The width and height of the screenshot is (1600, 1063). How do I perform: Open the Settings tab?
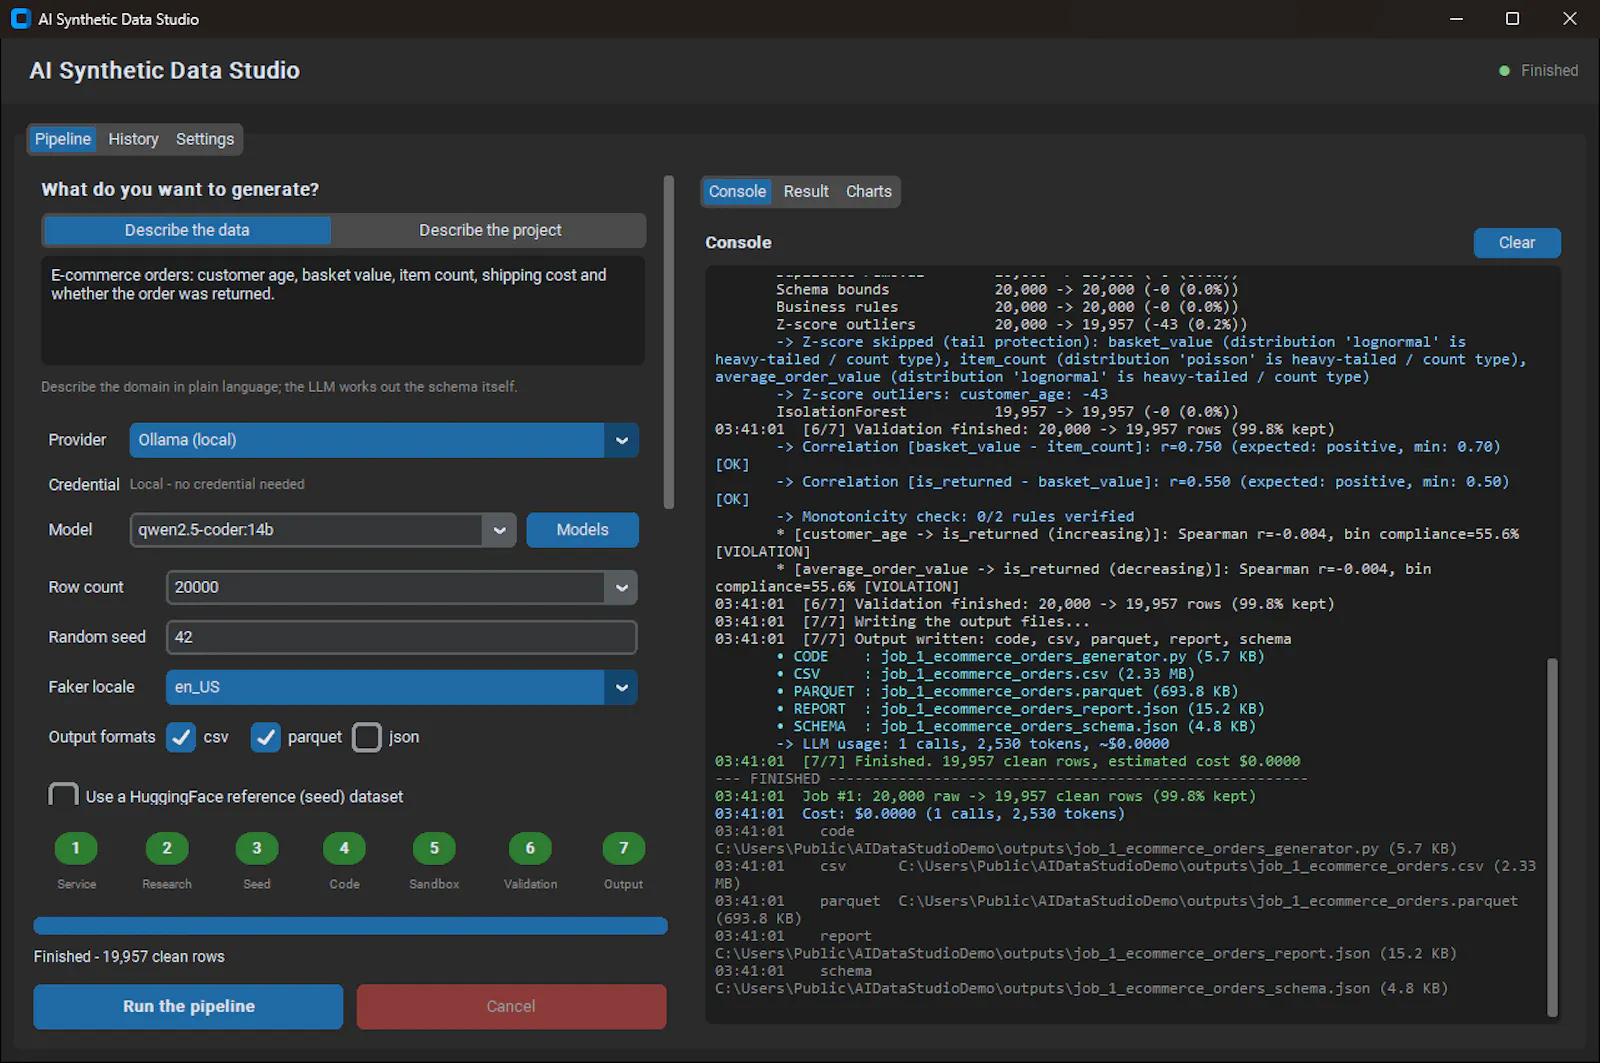205,139
